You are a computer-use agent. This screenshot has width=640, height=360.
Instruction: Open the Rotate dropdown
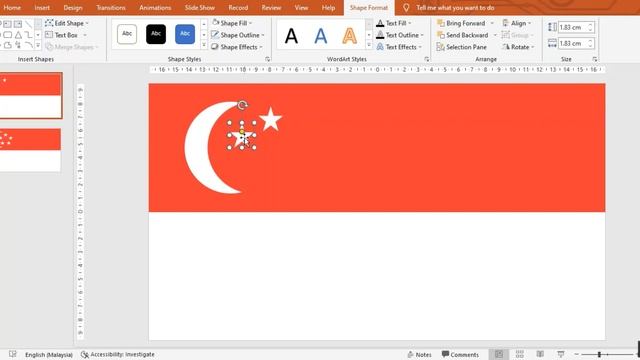point(518,47)
